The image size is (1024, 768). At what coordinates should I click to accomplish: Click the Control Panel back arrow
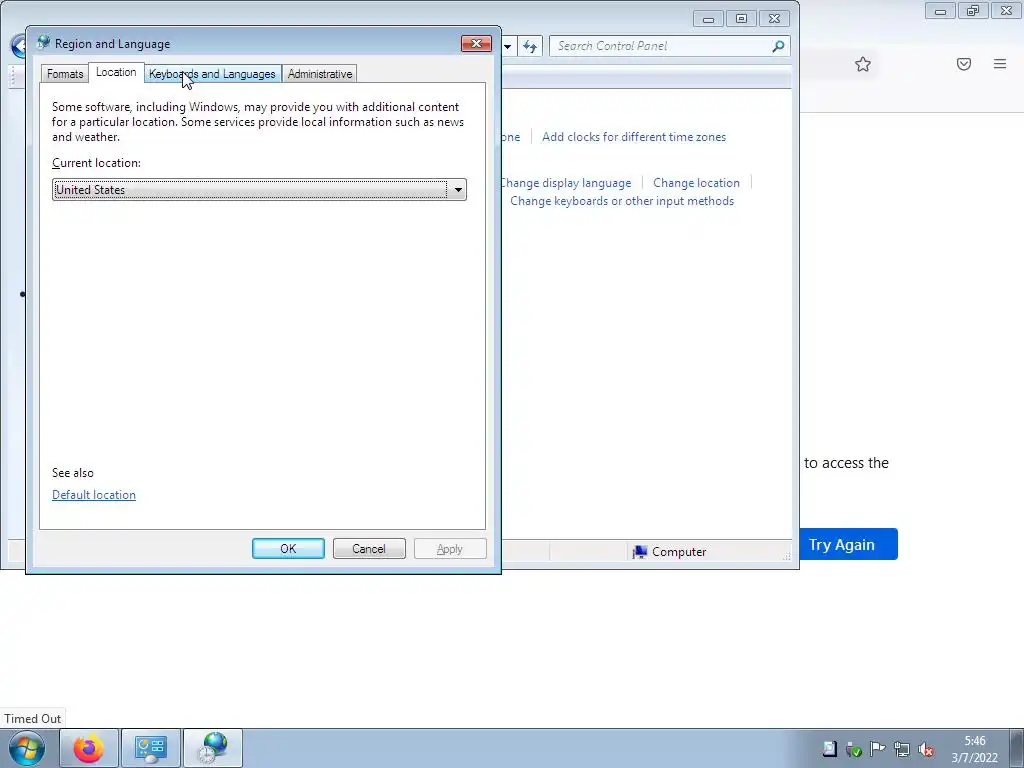tap(18, 46)
